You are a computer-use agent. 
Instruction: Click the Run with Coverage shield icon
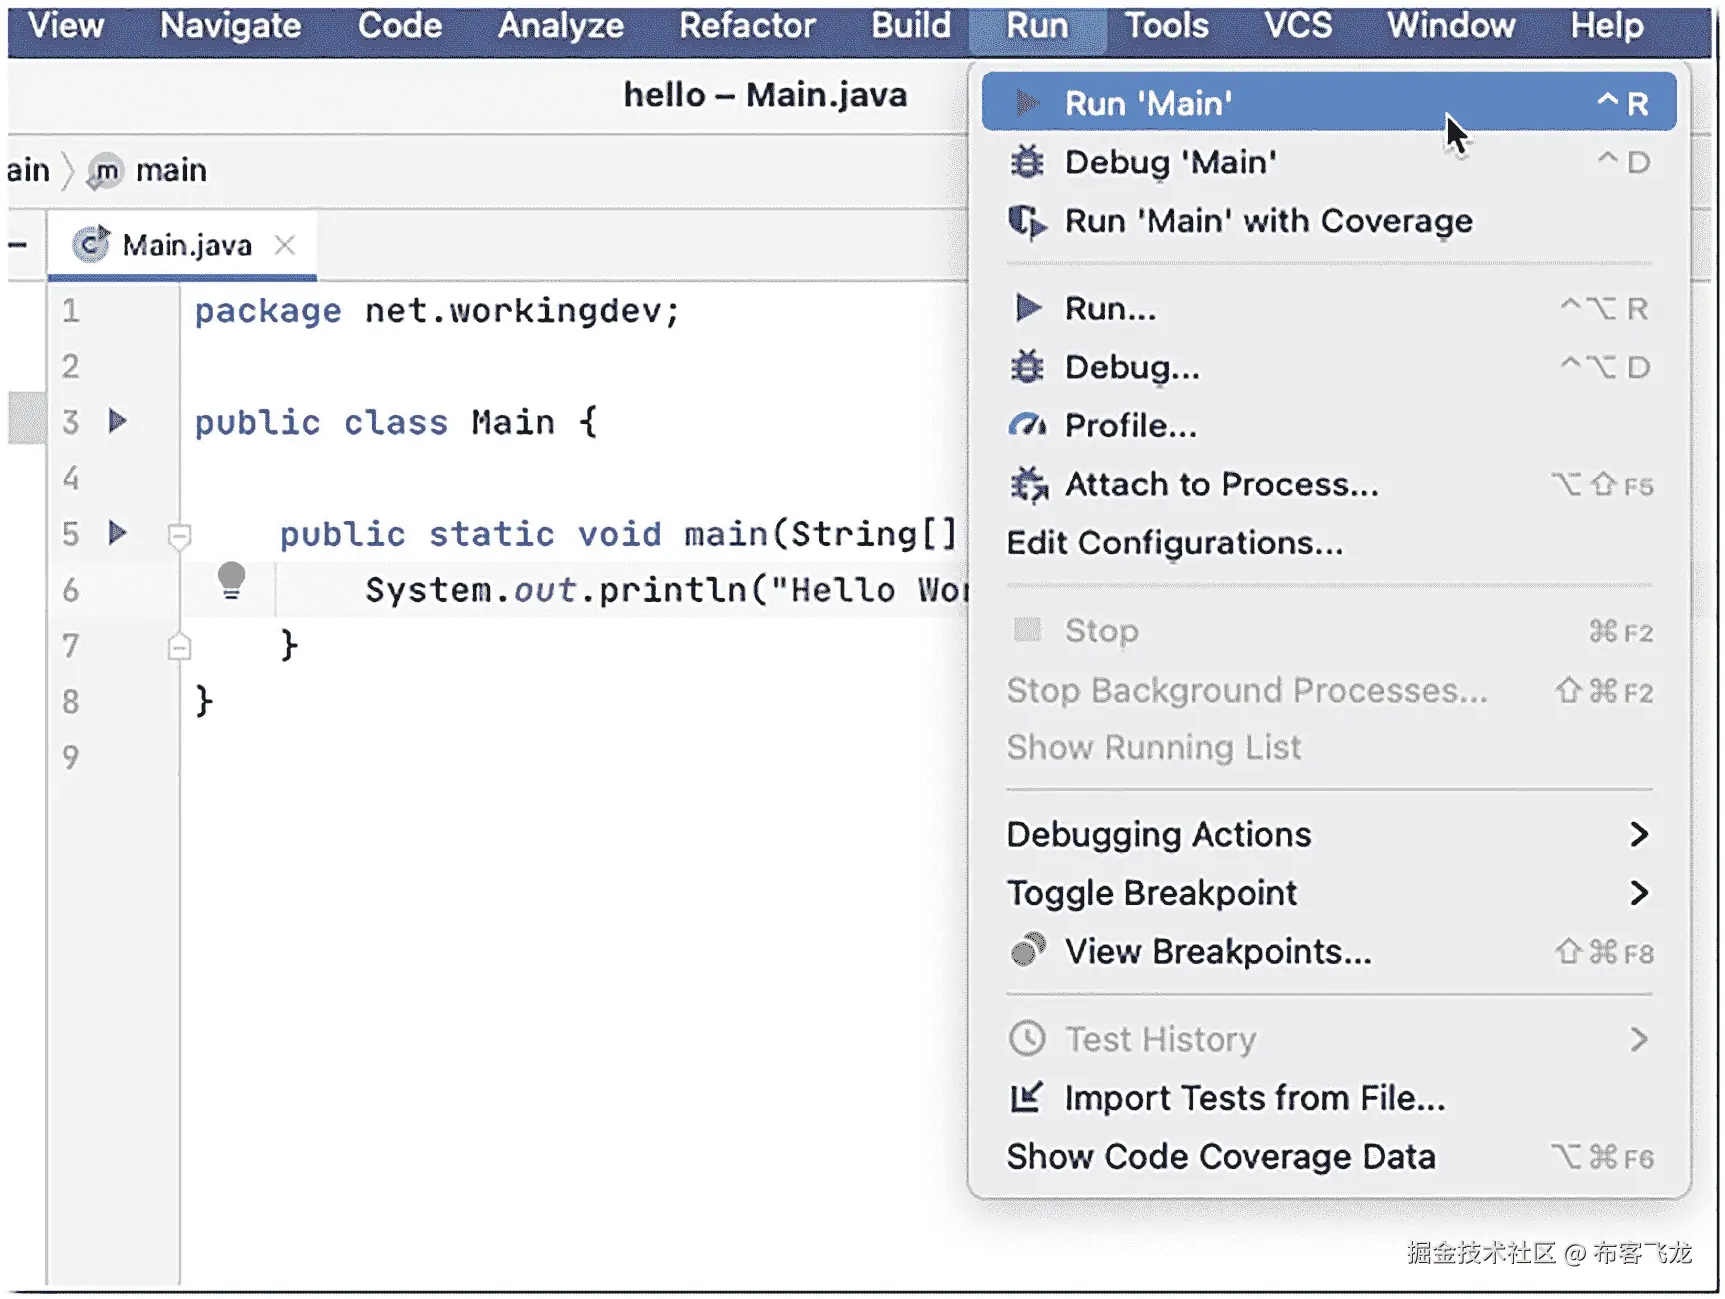pyautogui.click(x=1027, y=221)
